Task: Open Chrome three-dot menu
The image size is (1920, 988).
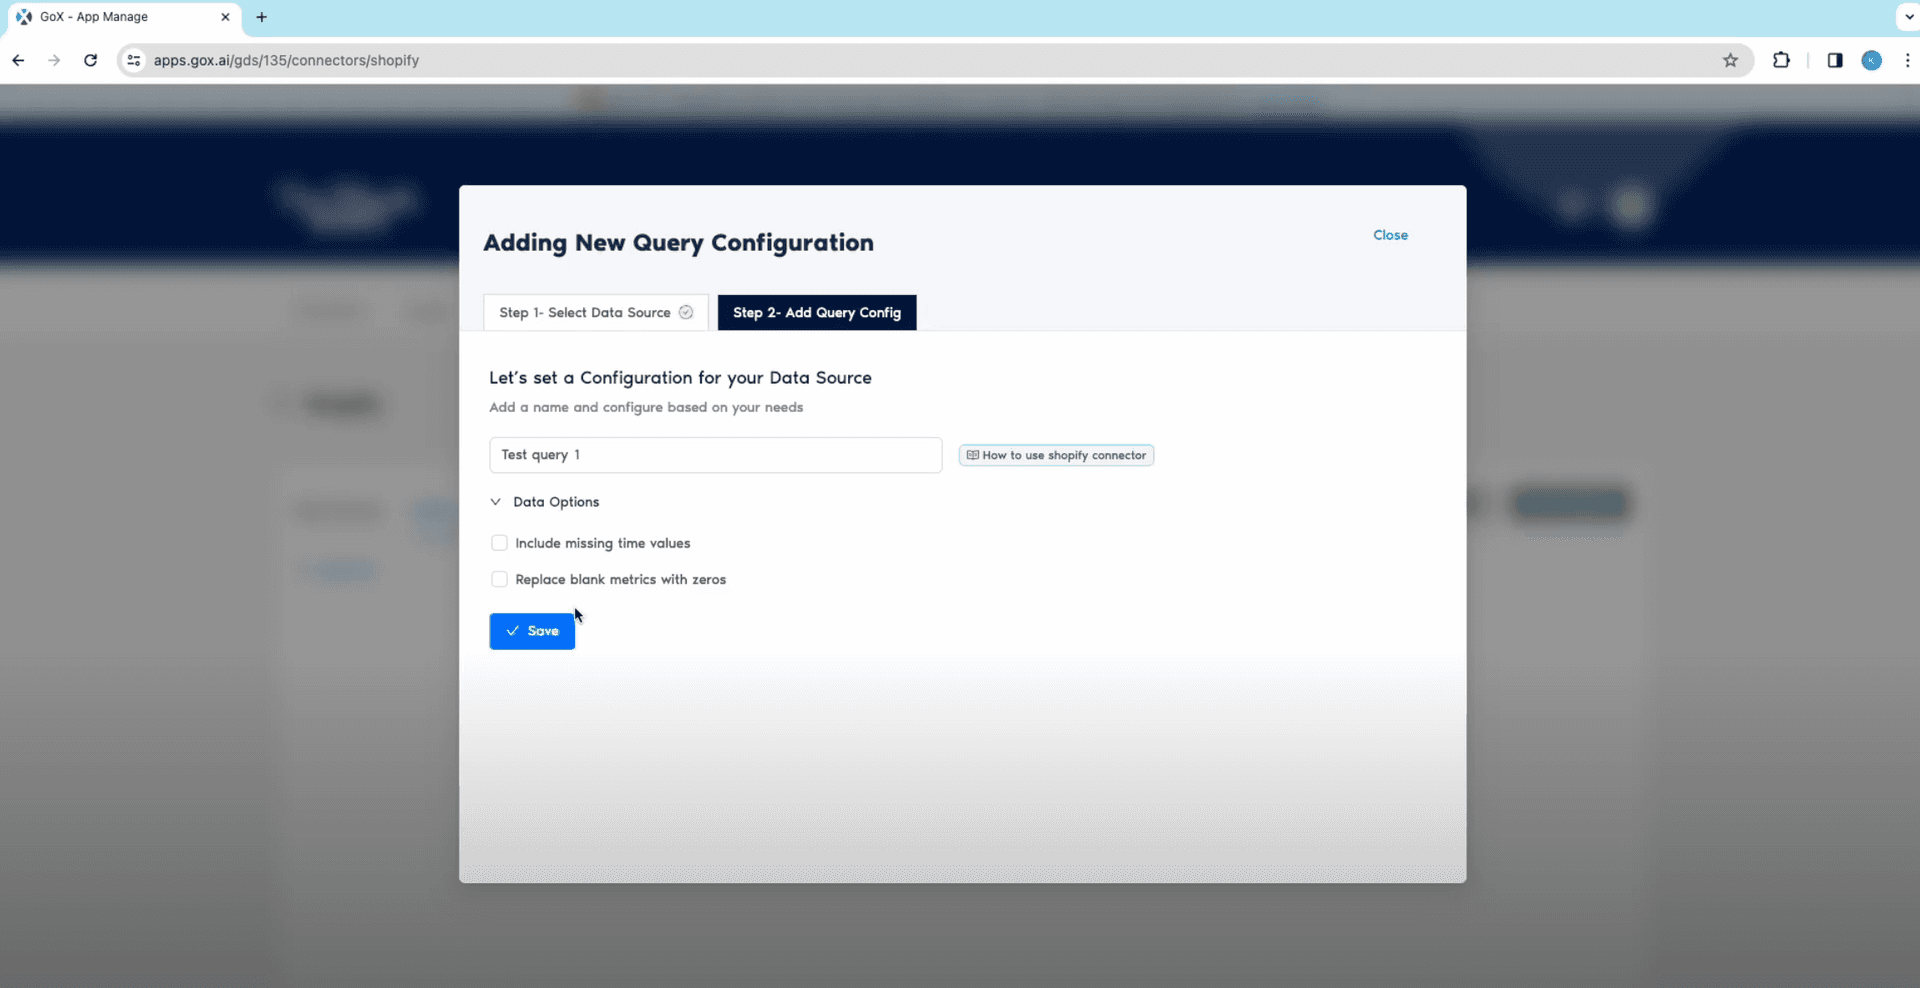Action: click(x=1907, y=60)
